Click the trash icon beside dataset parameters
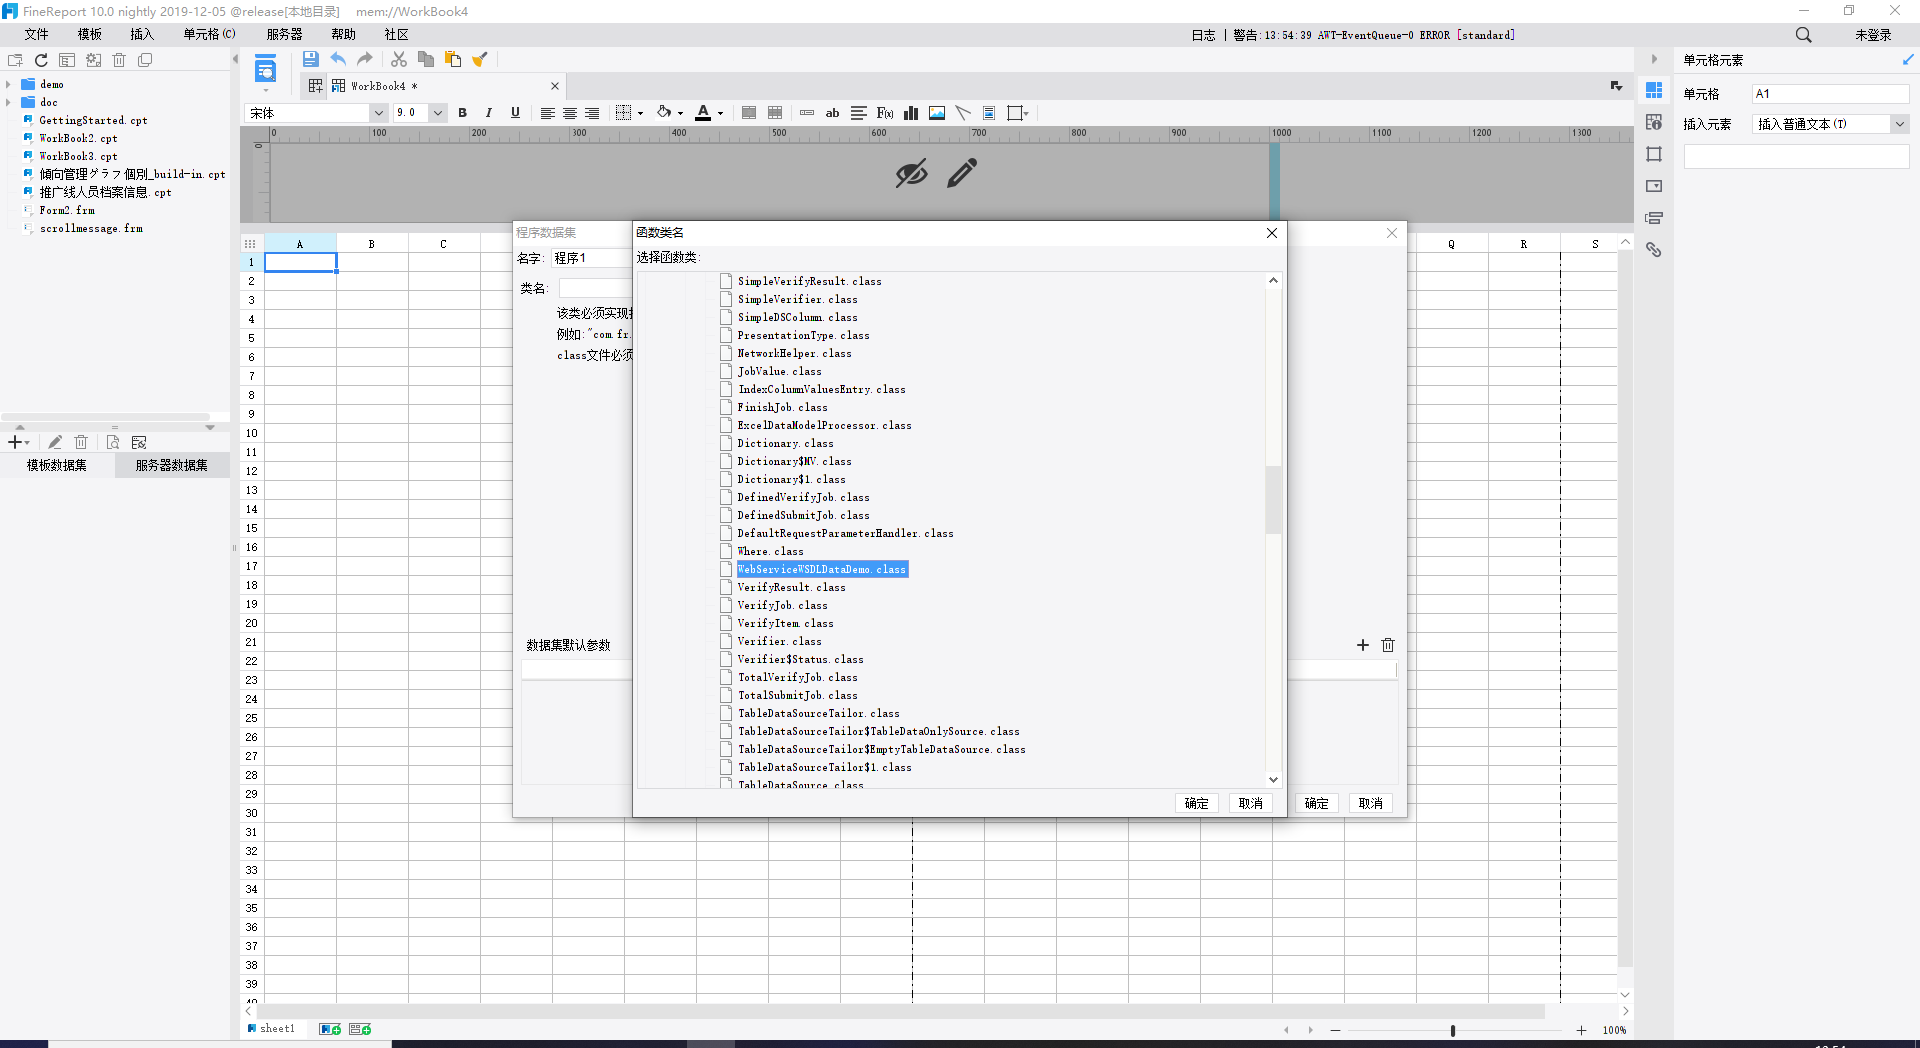 coord(1388,645)
